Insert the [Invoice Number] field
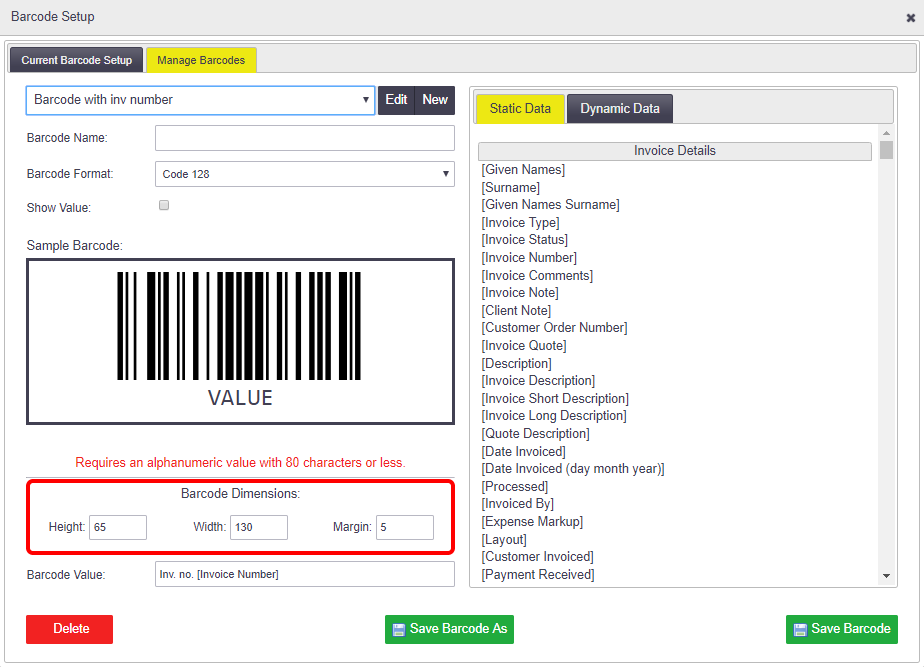The height and width of the screenshot is (667, 924). pyautogui.click(x=529, y=257)
